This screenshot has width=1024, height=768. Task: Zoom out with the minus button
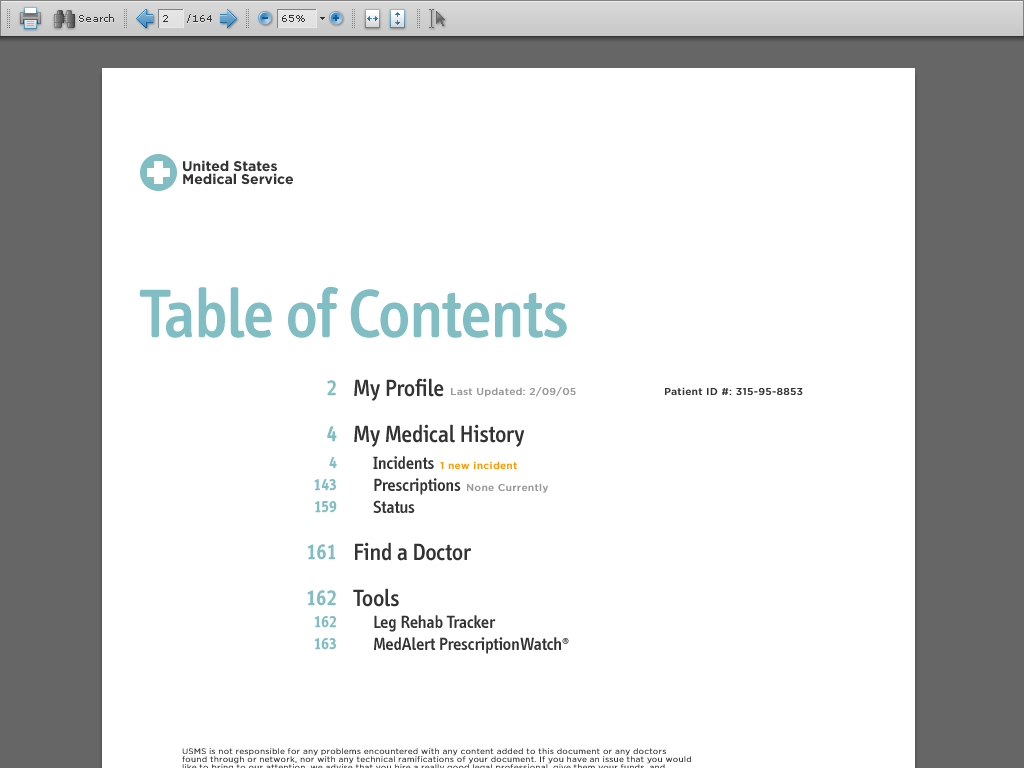click(265, 18)
